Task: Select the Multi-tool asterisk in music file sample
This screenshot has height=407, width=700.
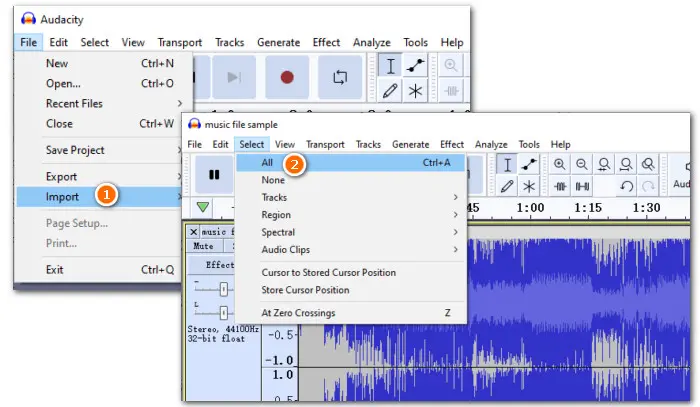Action: click(x=529, y=186)
